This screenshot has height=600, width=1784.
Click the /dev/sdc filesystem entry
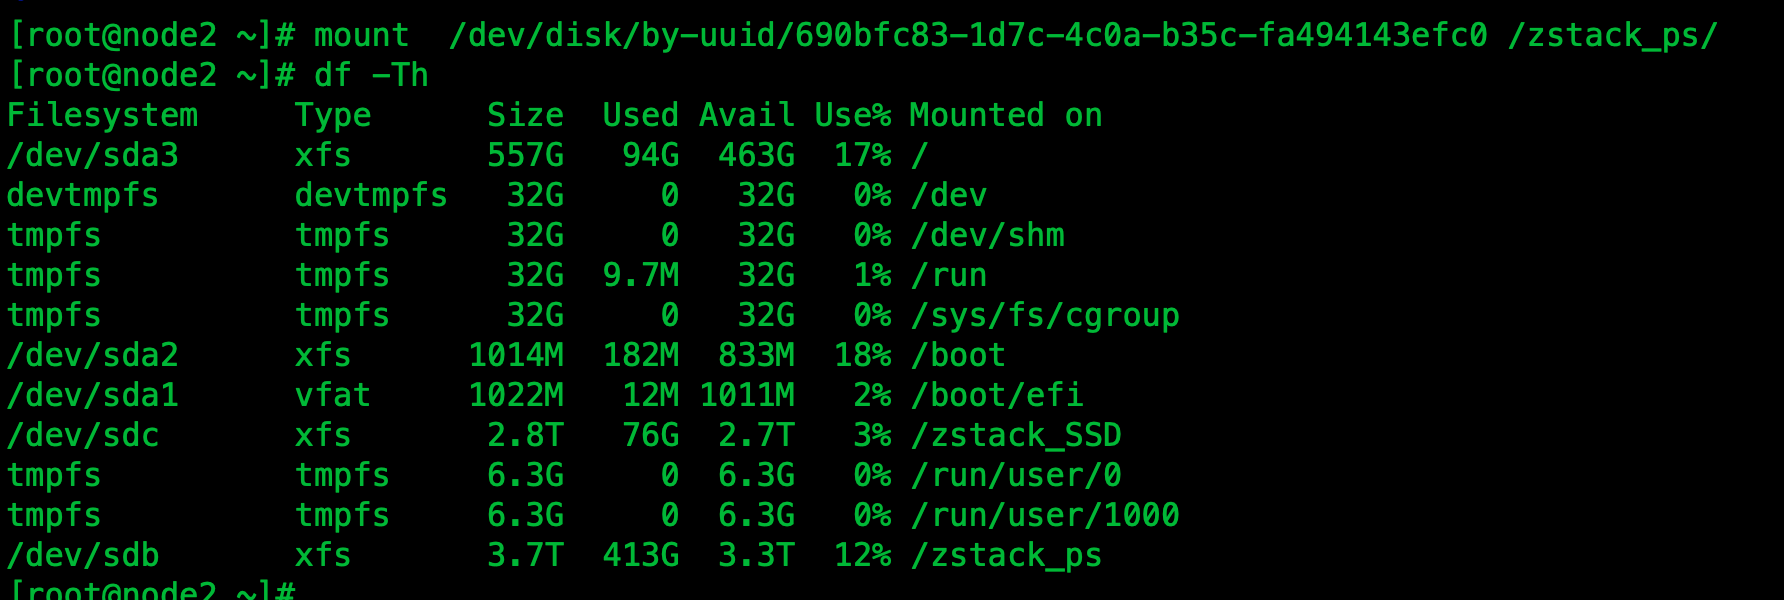click(x=83, y=436)
